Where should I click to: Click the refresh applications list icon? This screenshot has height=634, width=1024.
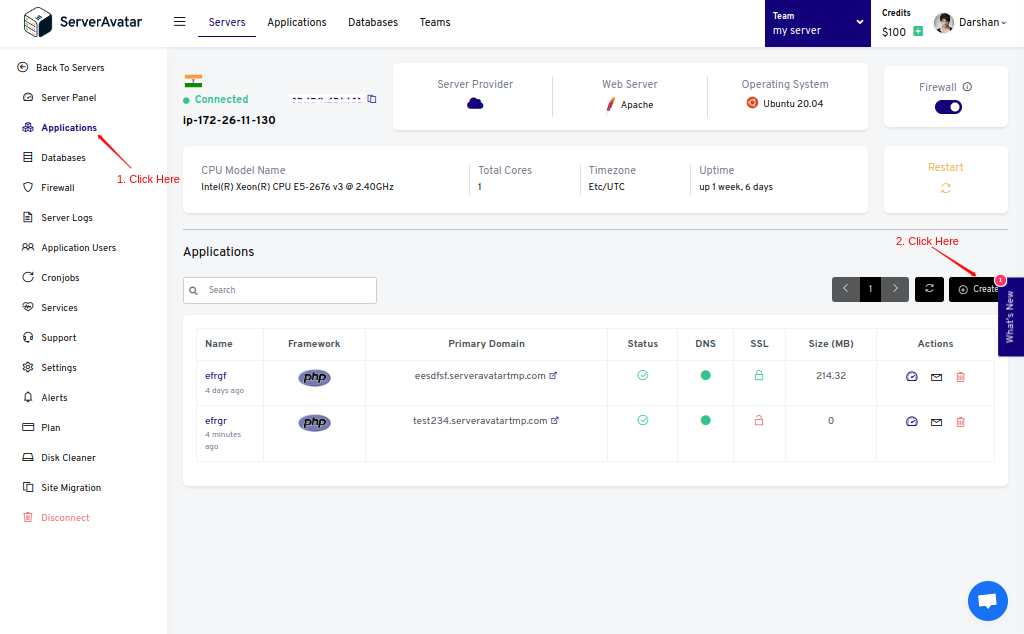tap(929, 289)
